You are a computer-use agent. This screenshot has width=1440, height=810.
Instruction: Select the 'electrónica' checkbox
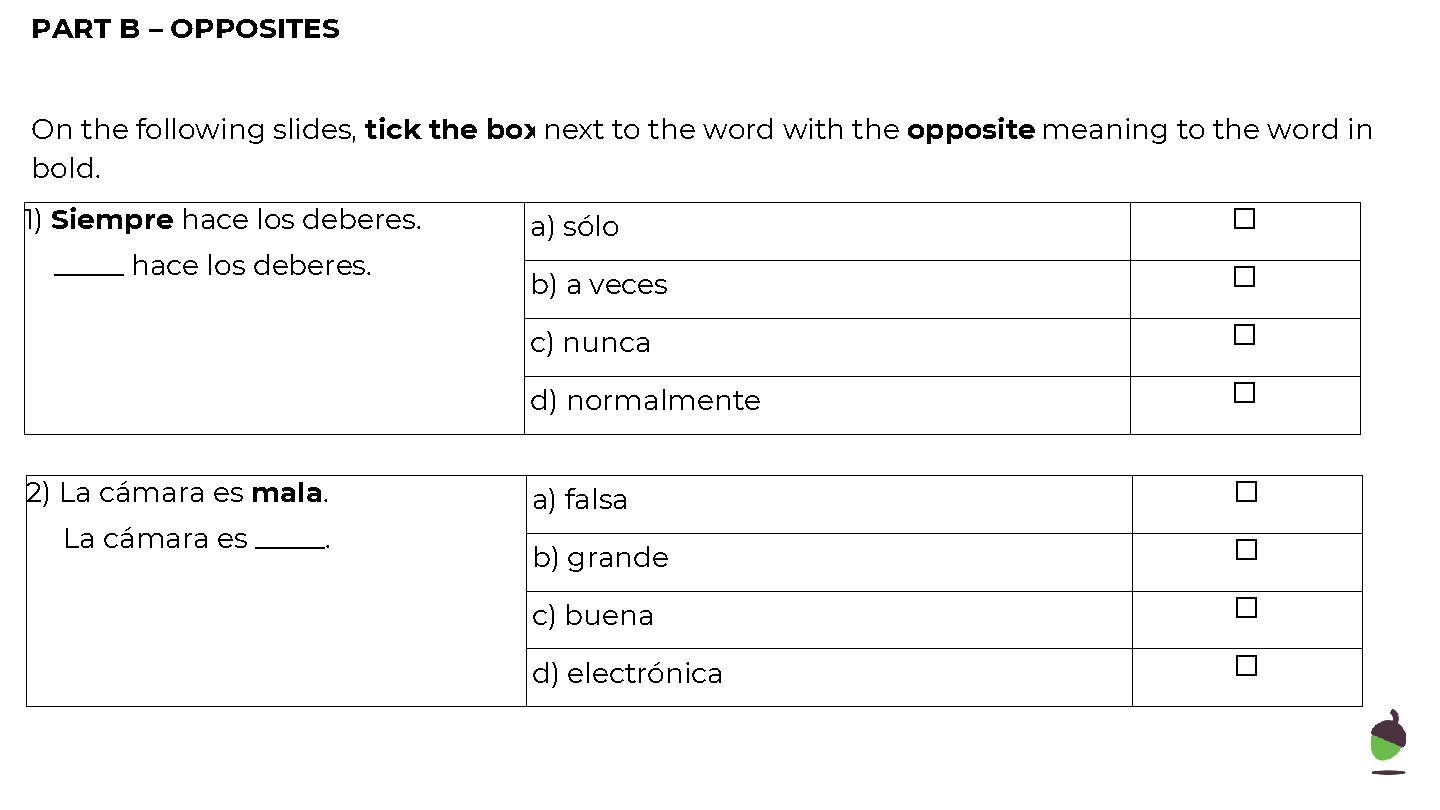[x=1246, y=666]
